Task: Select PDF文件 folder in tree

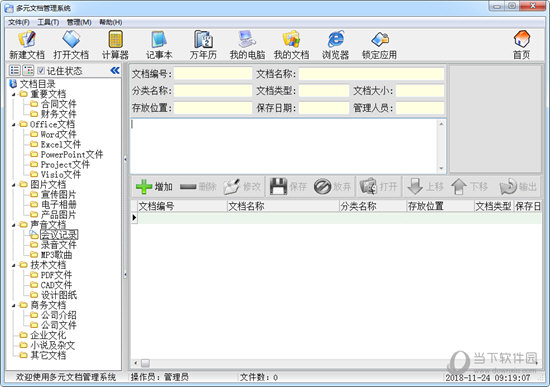Action: pos(56,275)
